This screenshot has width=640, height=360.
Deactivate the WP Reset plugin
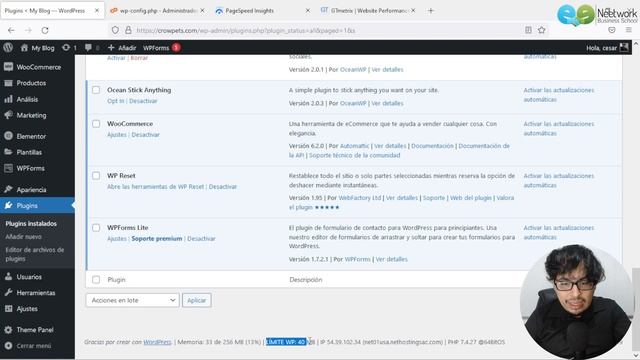(223, 187)
